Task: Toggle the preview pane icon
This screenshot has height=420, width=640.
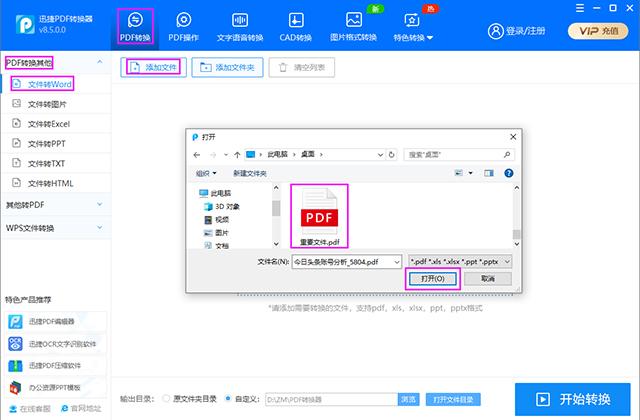Action: pyautogui.click(x=489, y=173)
